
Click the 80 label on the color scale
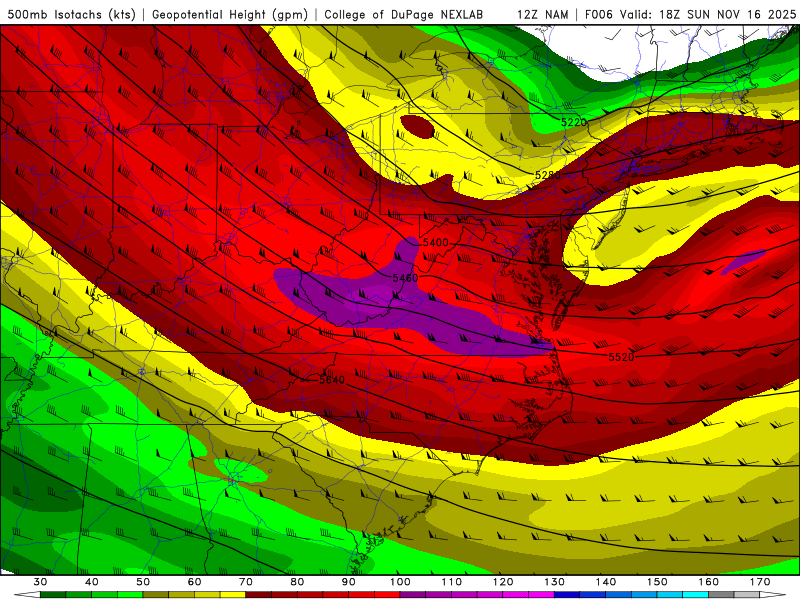click(297, 582)
